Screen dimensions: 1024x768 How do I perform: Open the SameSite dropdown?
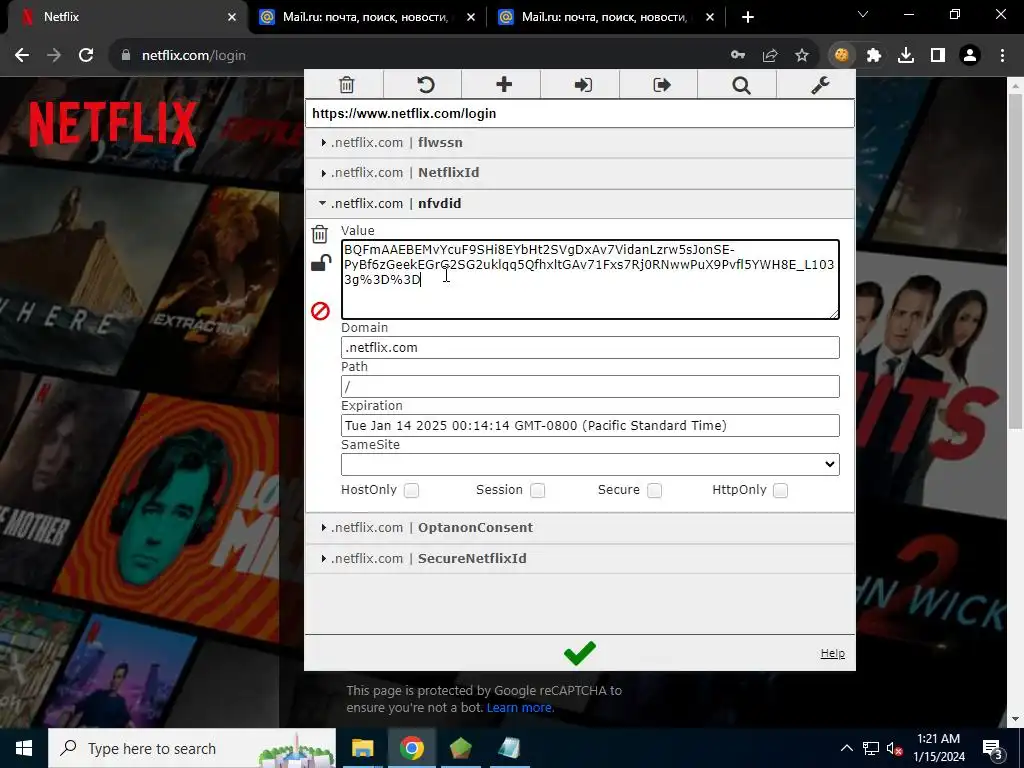pos(590,464)
